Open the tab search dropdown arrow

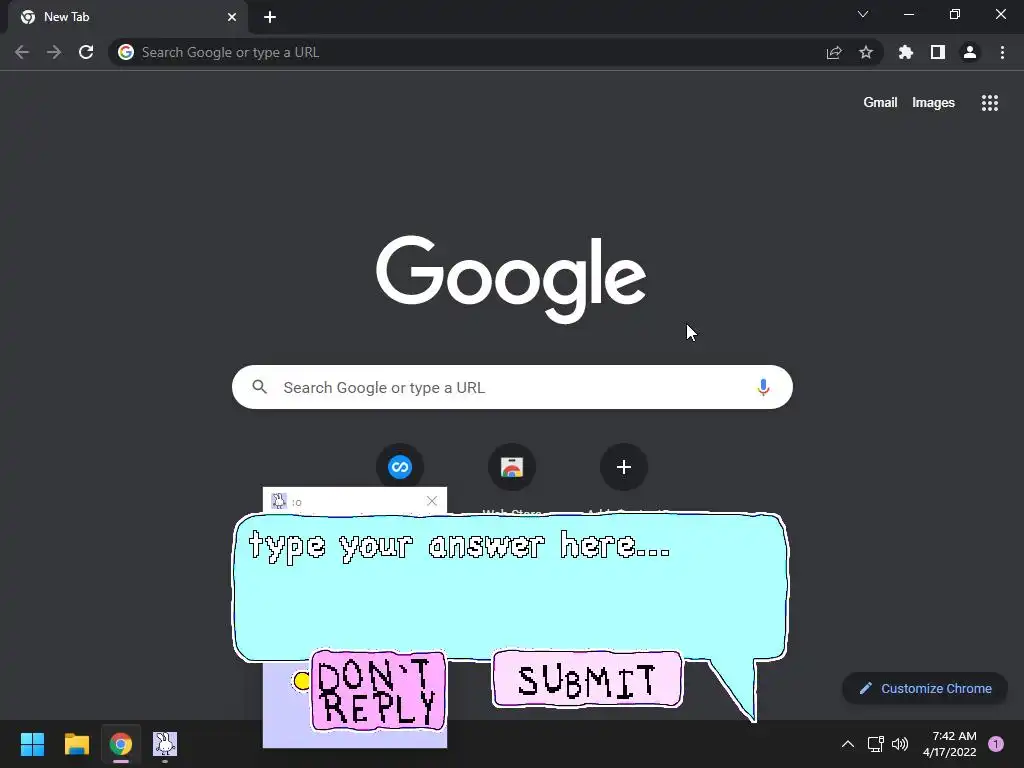tap(863, 14)
